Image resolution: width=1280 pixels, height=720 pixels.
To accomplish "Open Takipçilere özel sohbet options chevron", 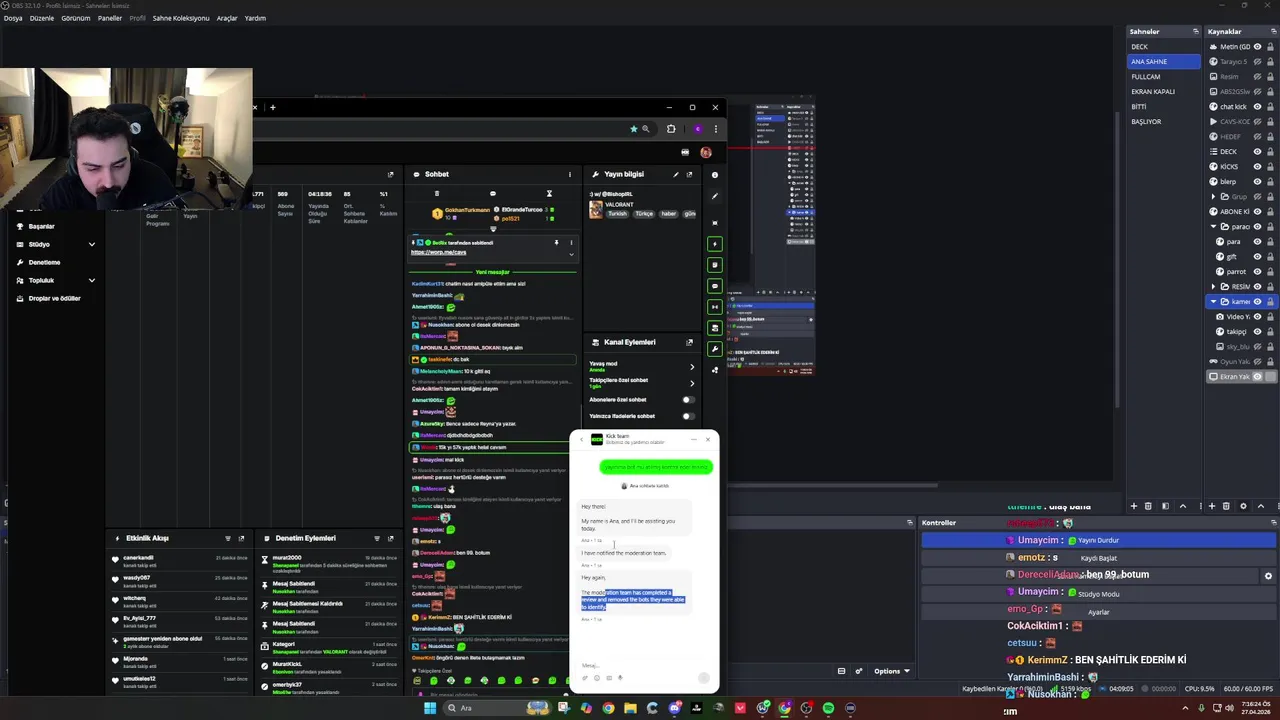I will coord(691,383).
